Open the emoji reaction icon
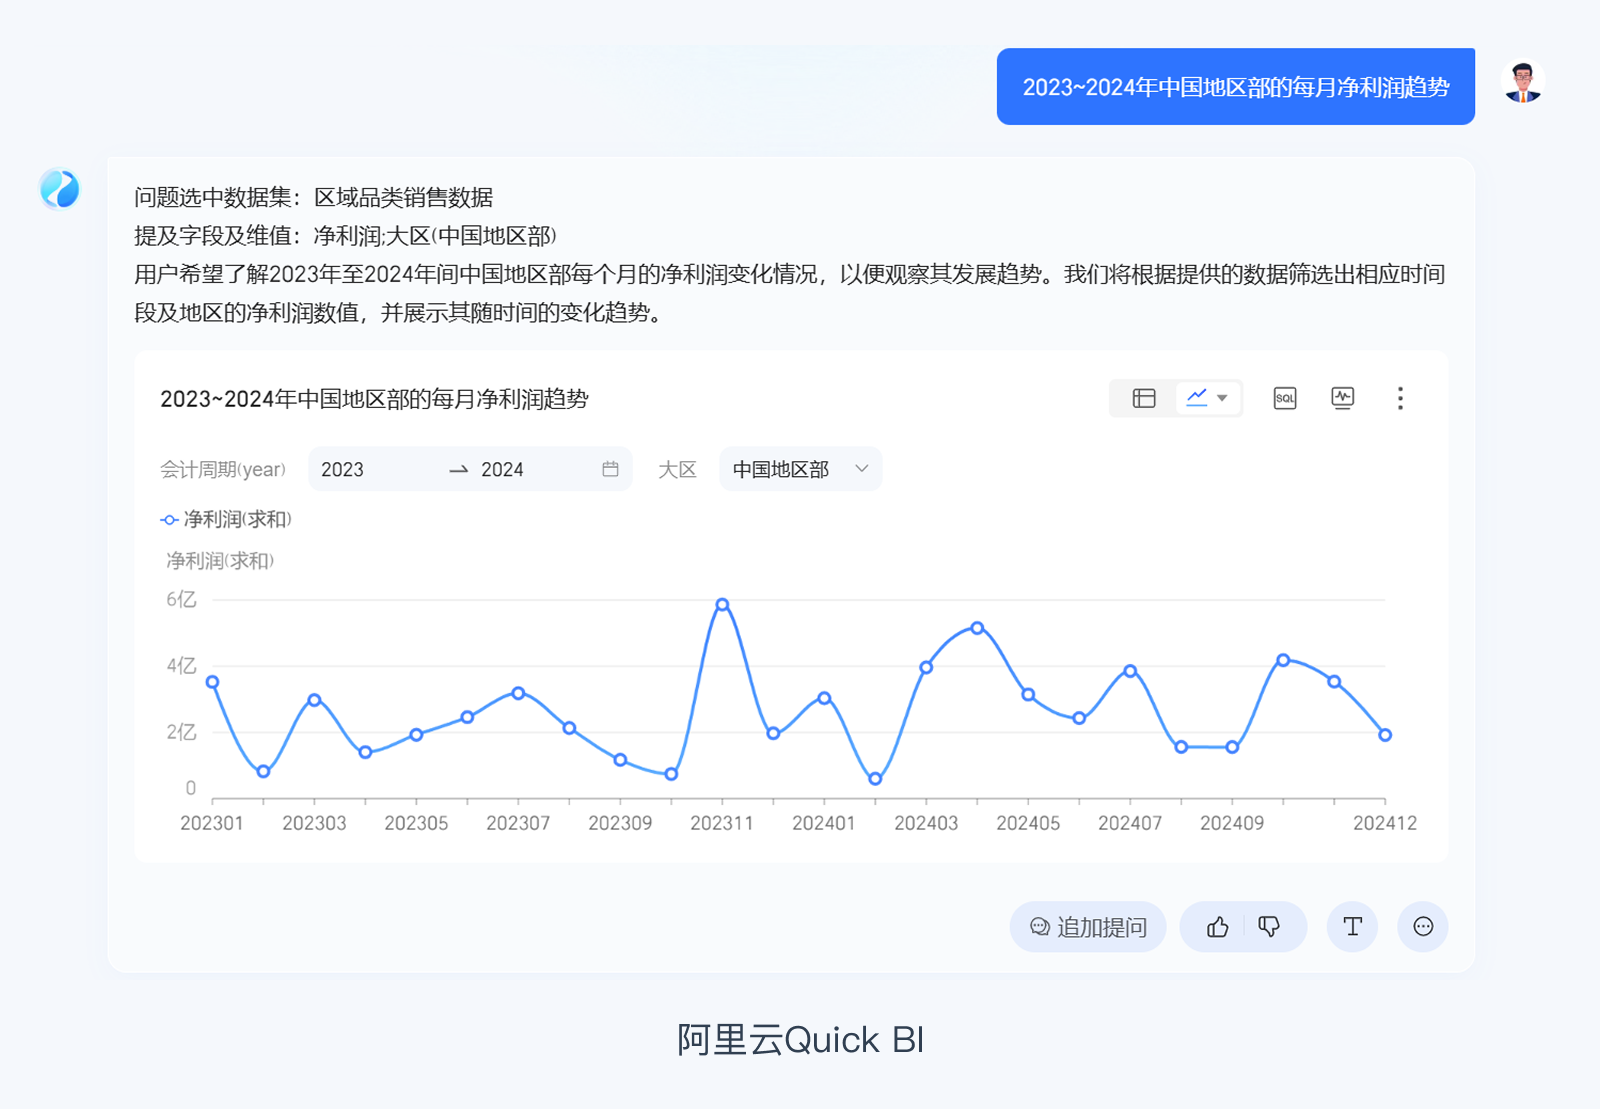This screenshot has height=1109, width=1600. point(1423,927)
